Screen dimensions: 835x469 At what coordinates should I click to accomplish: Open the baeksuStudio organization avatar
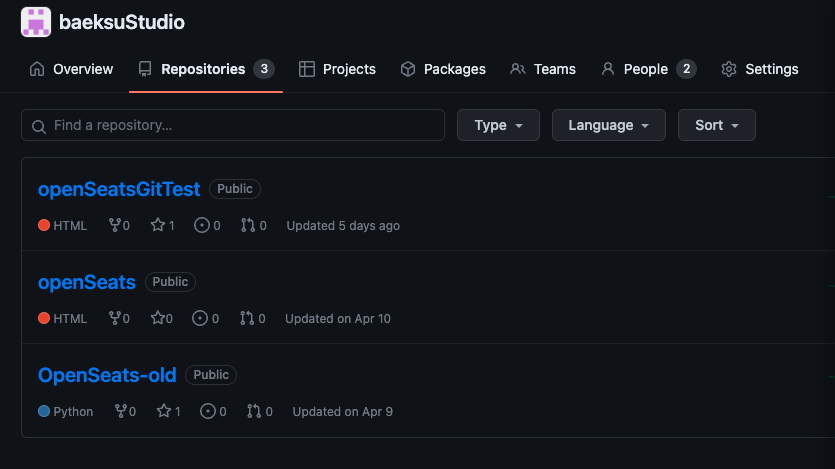click(x=36, y=22)
